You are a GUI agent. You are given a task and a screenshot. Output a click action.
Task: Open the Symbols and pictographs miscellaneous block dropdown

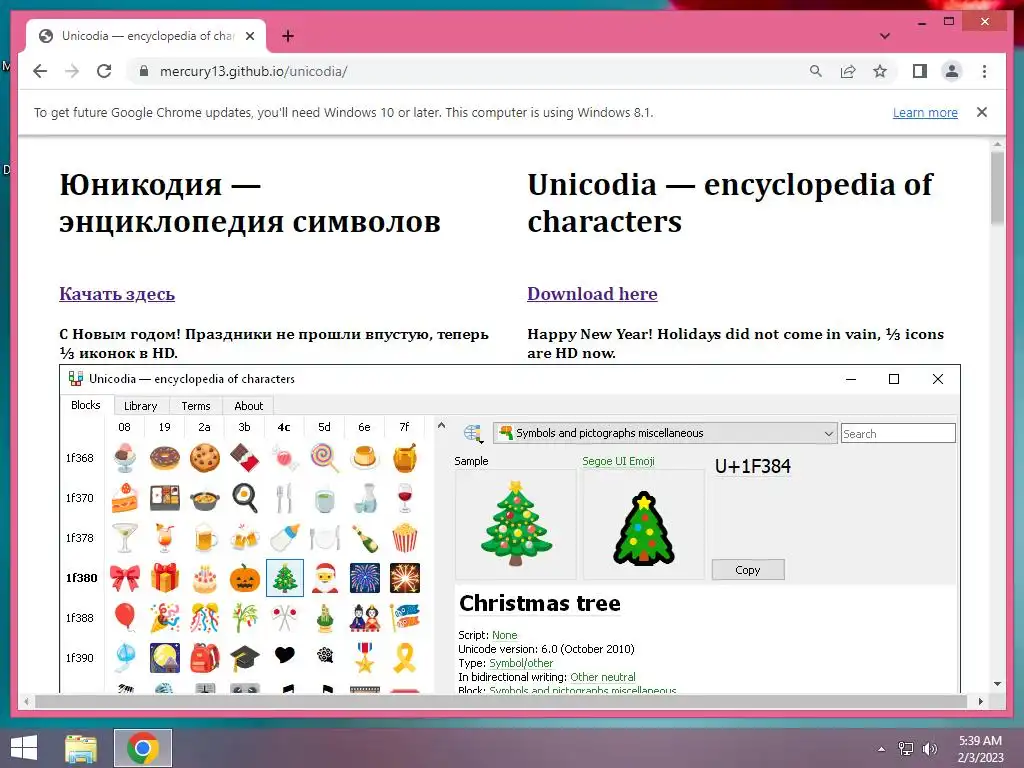pos(665,433)
